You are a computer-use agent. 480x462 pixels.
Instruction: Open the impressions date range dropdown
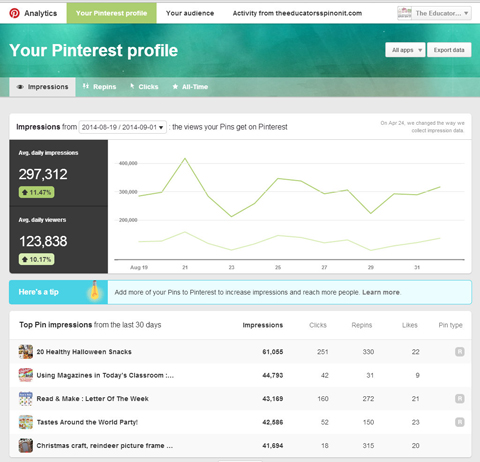(123, 127)
